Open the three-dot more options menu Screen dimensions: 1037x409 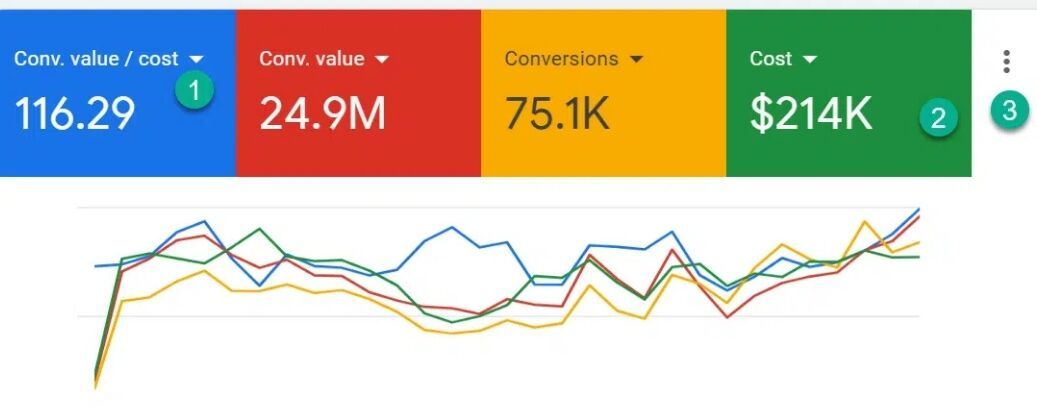click(x=1006, y=62)
